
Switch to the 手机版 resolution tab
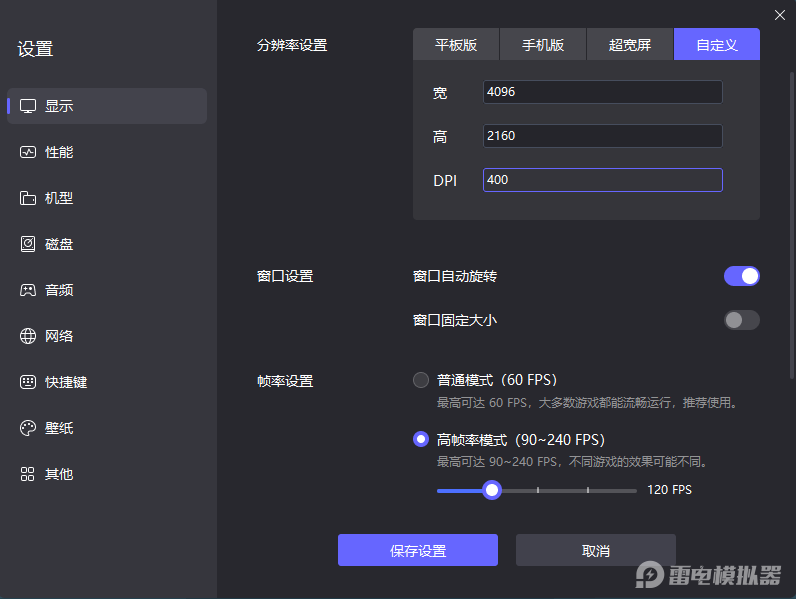543,45
